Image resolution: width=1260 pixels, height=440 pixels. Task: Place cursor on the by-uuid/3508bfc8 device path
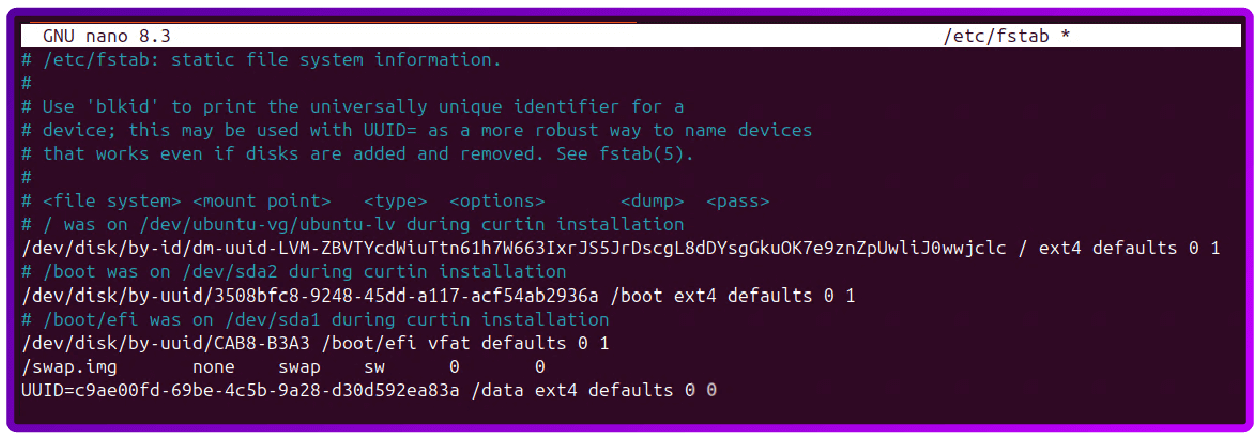310,296
